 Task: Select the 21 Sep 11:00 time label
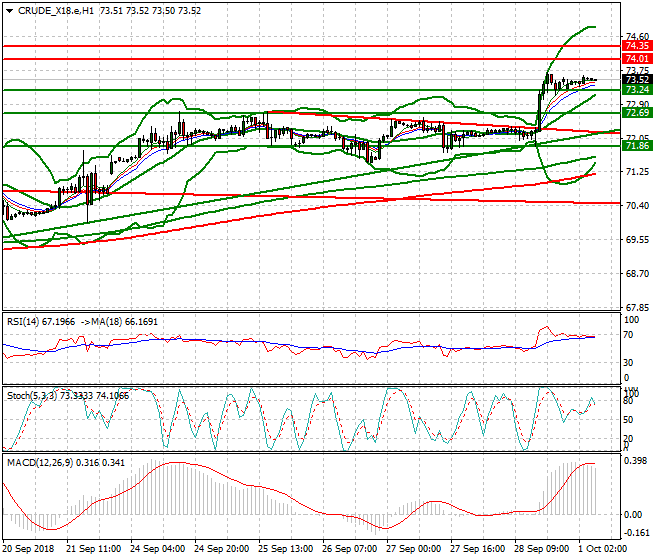point(93,549)
